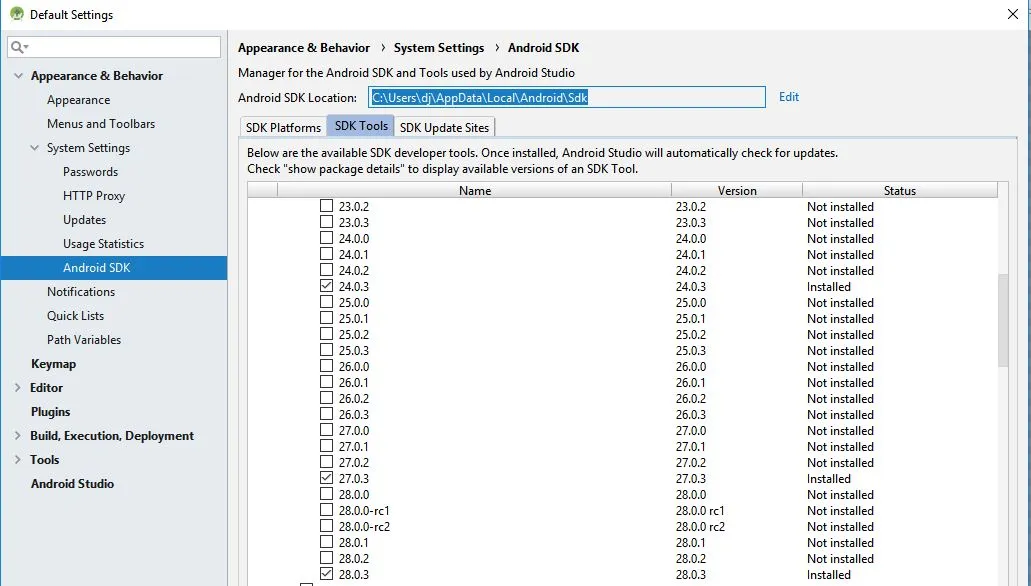
Task: Go to Passwords settings
Action: point(90,172)
